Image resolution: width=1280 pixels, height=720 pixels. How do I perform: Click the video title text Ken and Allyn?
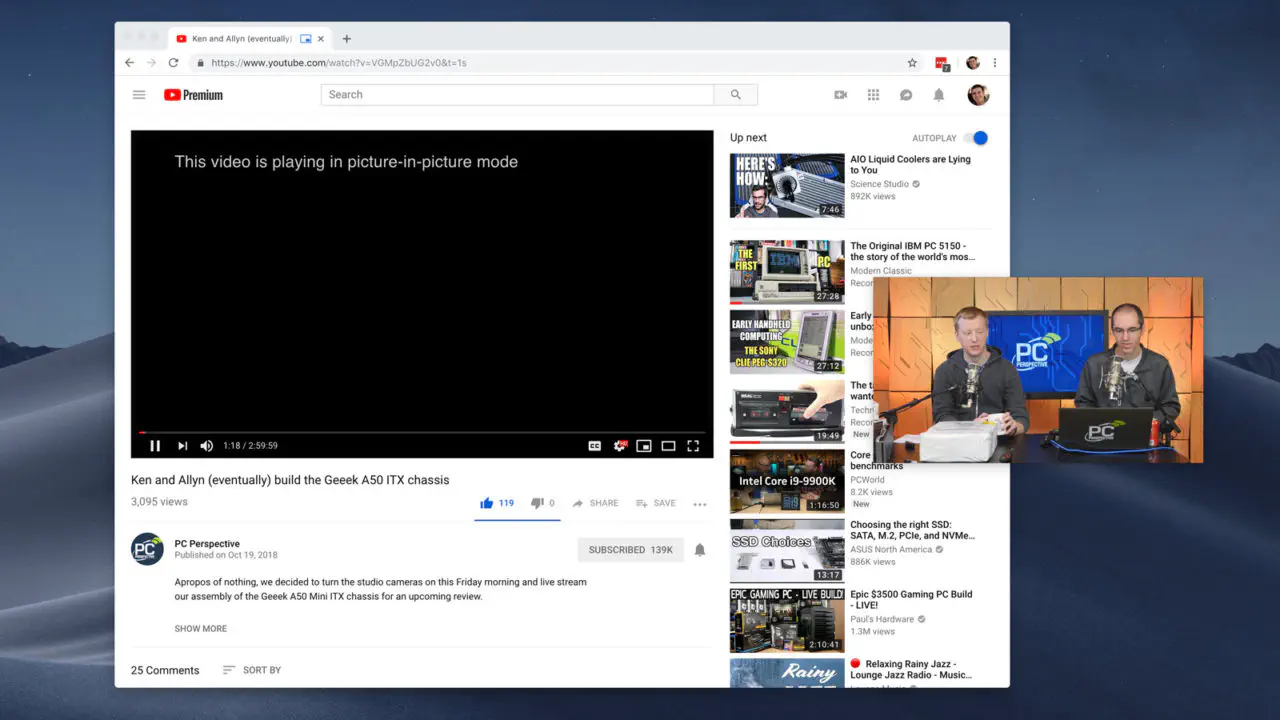290,480
